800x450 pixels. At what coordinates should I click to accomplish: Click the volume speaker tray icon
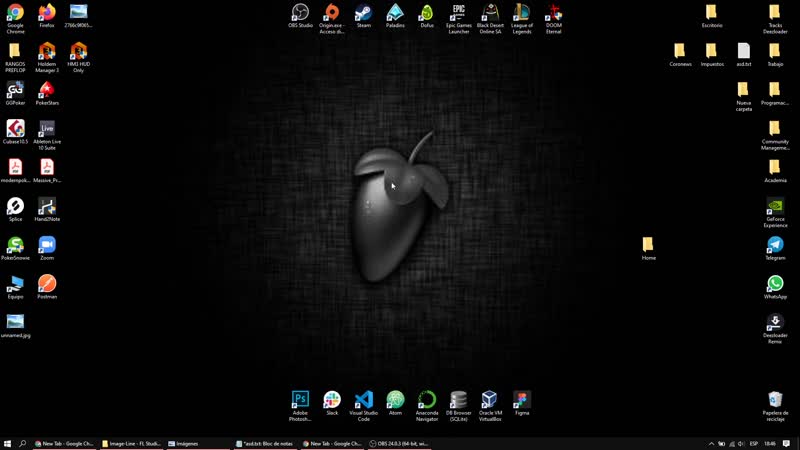[x=741, y=444]
